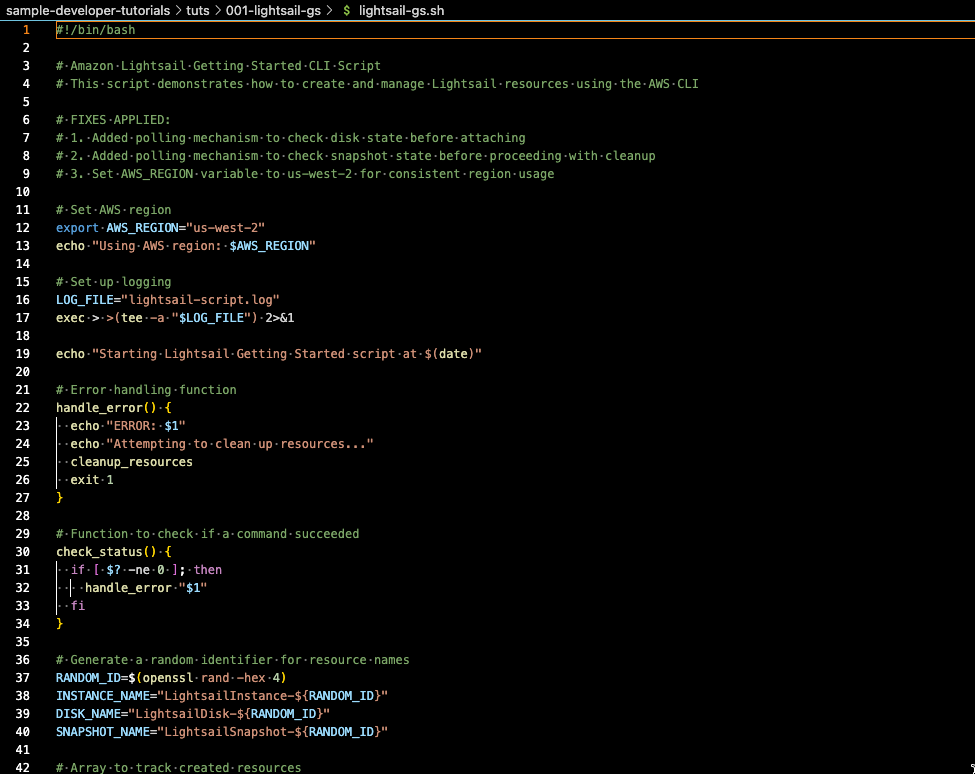Click the 'if [ $? -ne 0 ]; then' line
Viewport: 975px width, 774px height.
click(x=146, y=571)
